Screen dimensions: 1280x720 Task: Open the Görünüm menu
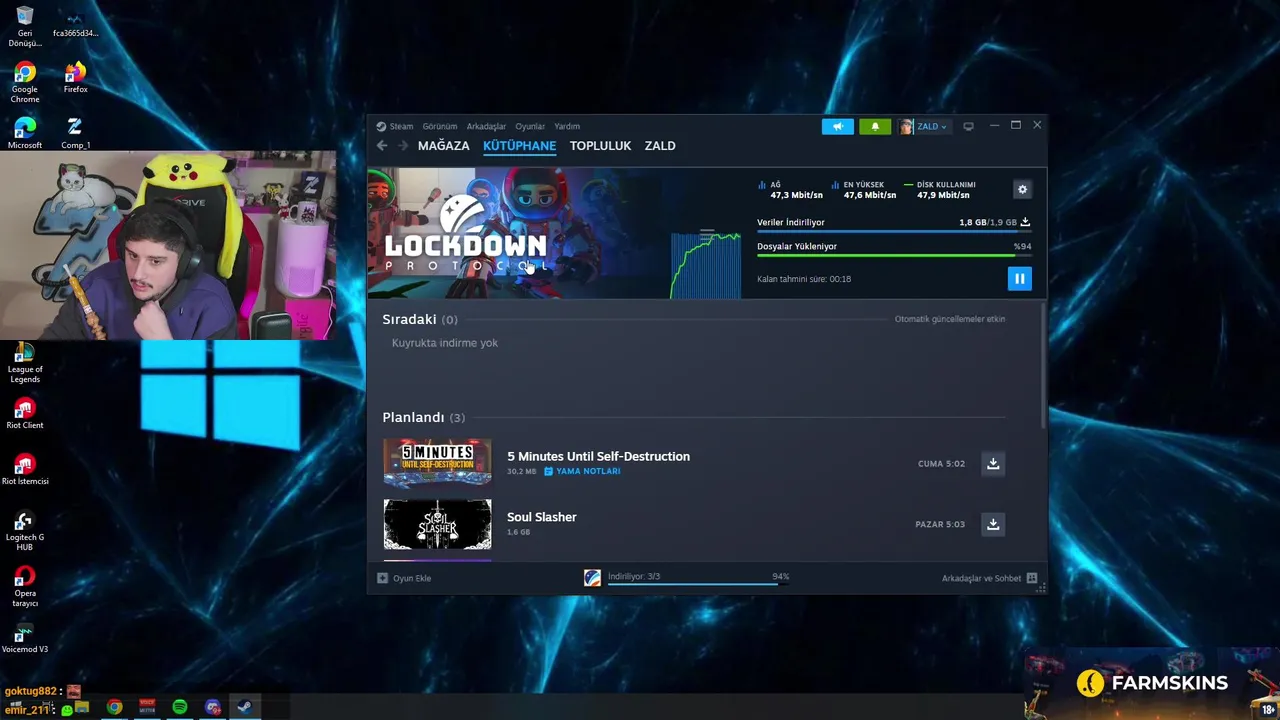pos(439,126)
